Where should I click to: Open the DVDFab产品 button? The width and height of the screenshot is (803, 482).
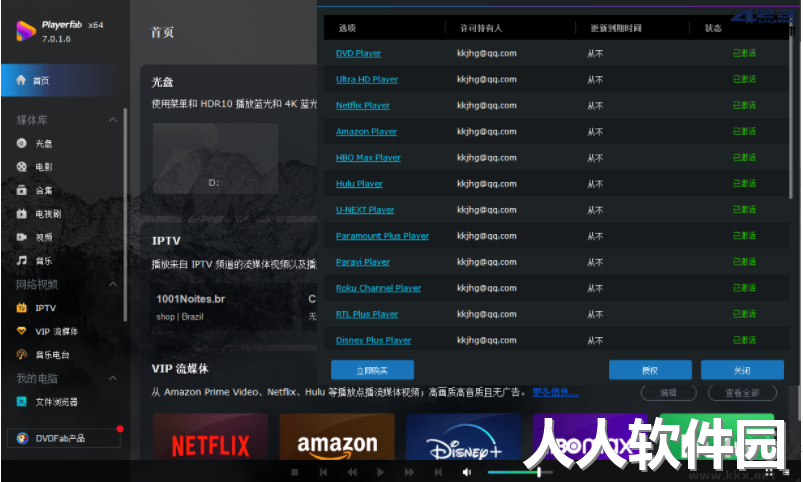point(64,438)
